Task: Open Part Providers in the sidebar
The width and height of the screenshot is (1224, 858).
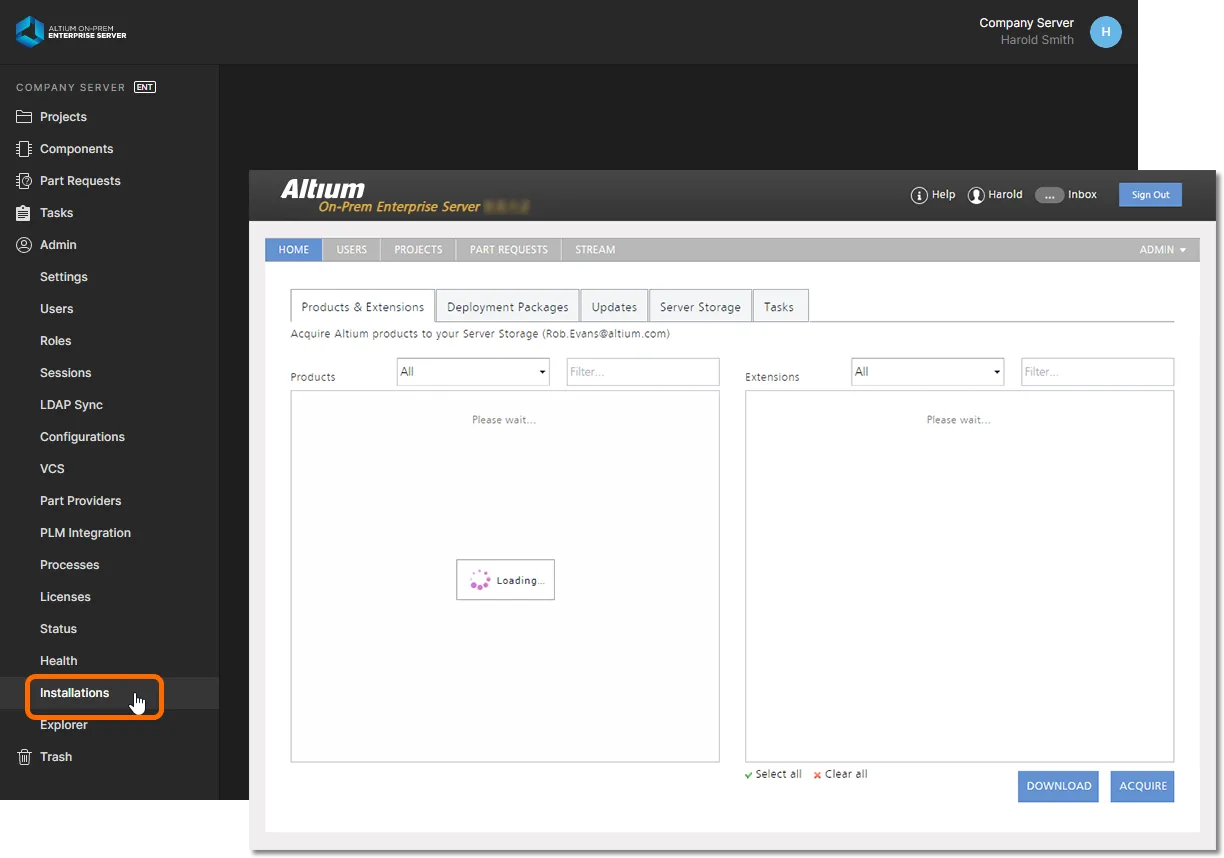Action: click(81, 501)
